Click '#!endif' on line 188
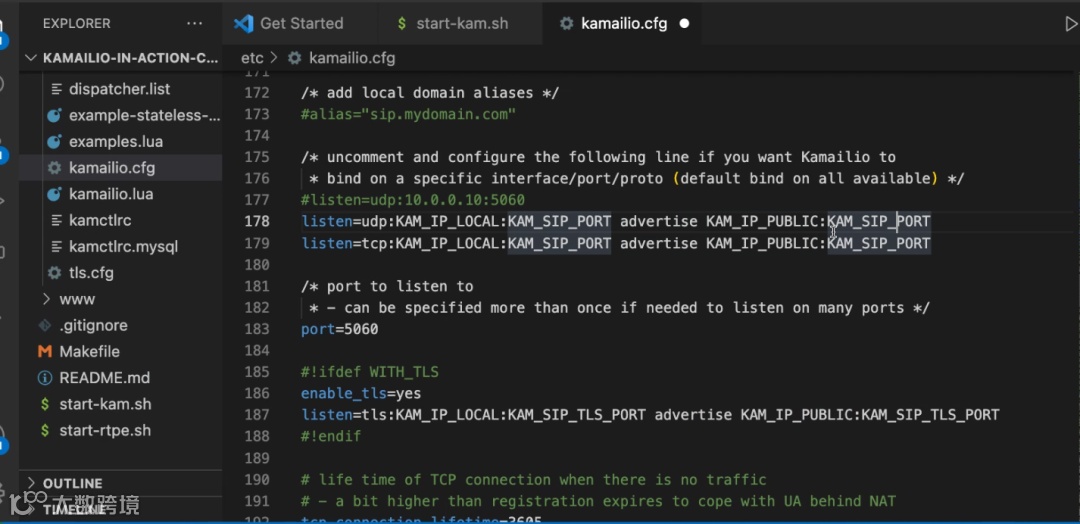 [331, 436]
